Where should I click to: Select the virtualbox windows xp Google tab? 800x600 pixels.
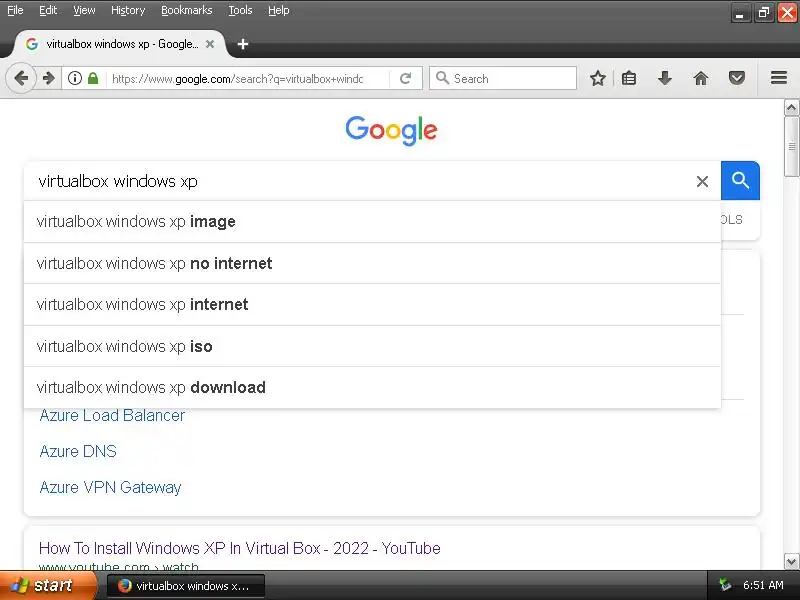120,44
